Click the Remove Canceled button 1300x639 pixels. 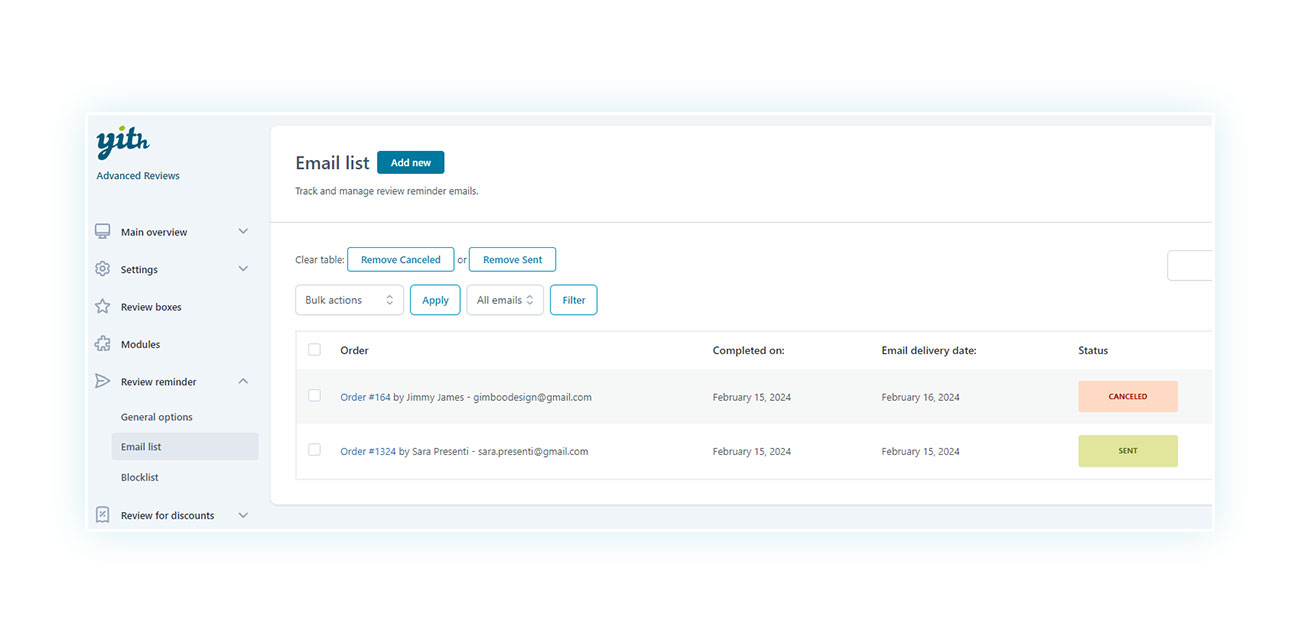click(400, 259)
